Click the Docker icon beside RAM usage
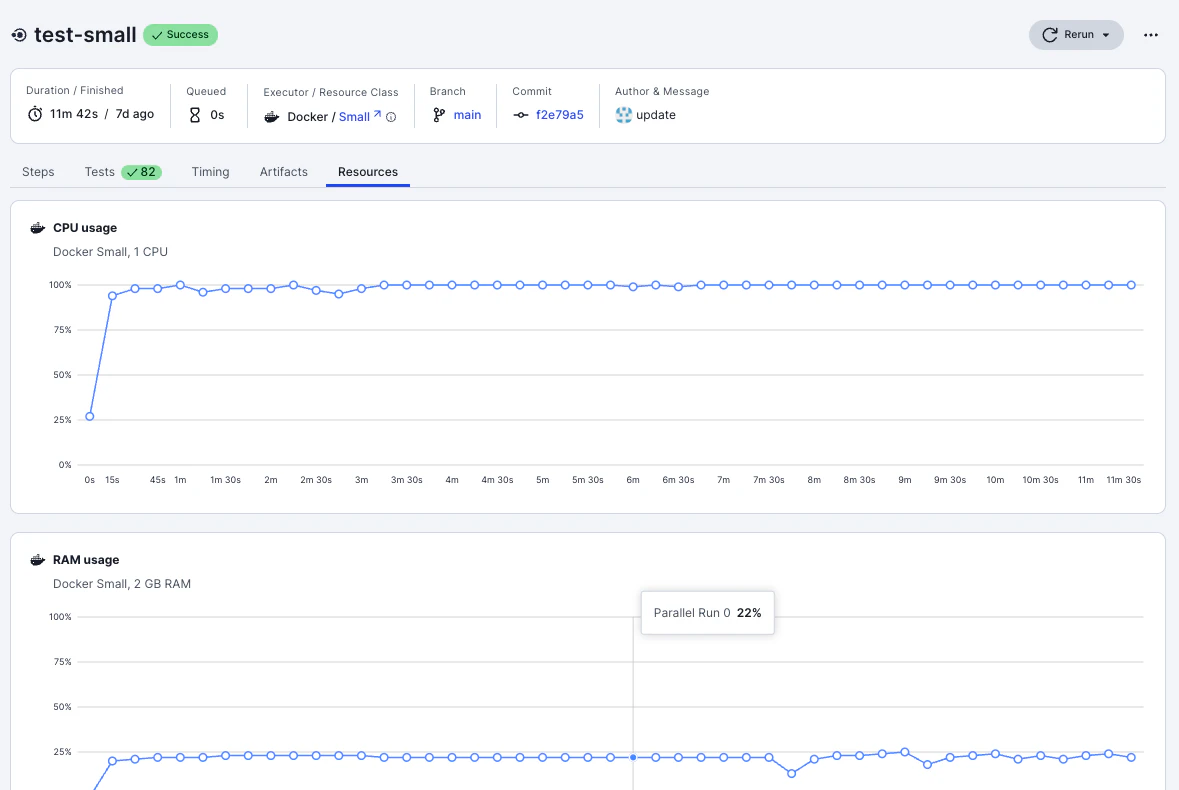The height and width of the screenshot is (790, 1179). [x=37, y=560]
